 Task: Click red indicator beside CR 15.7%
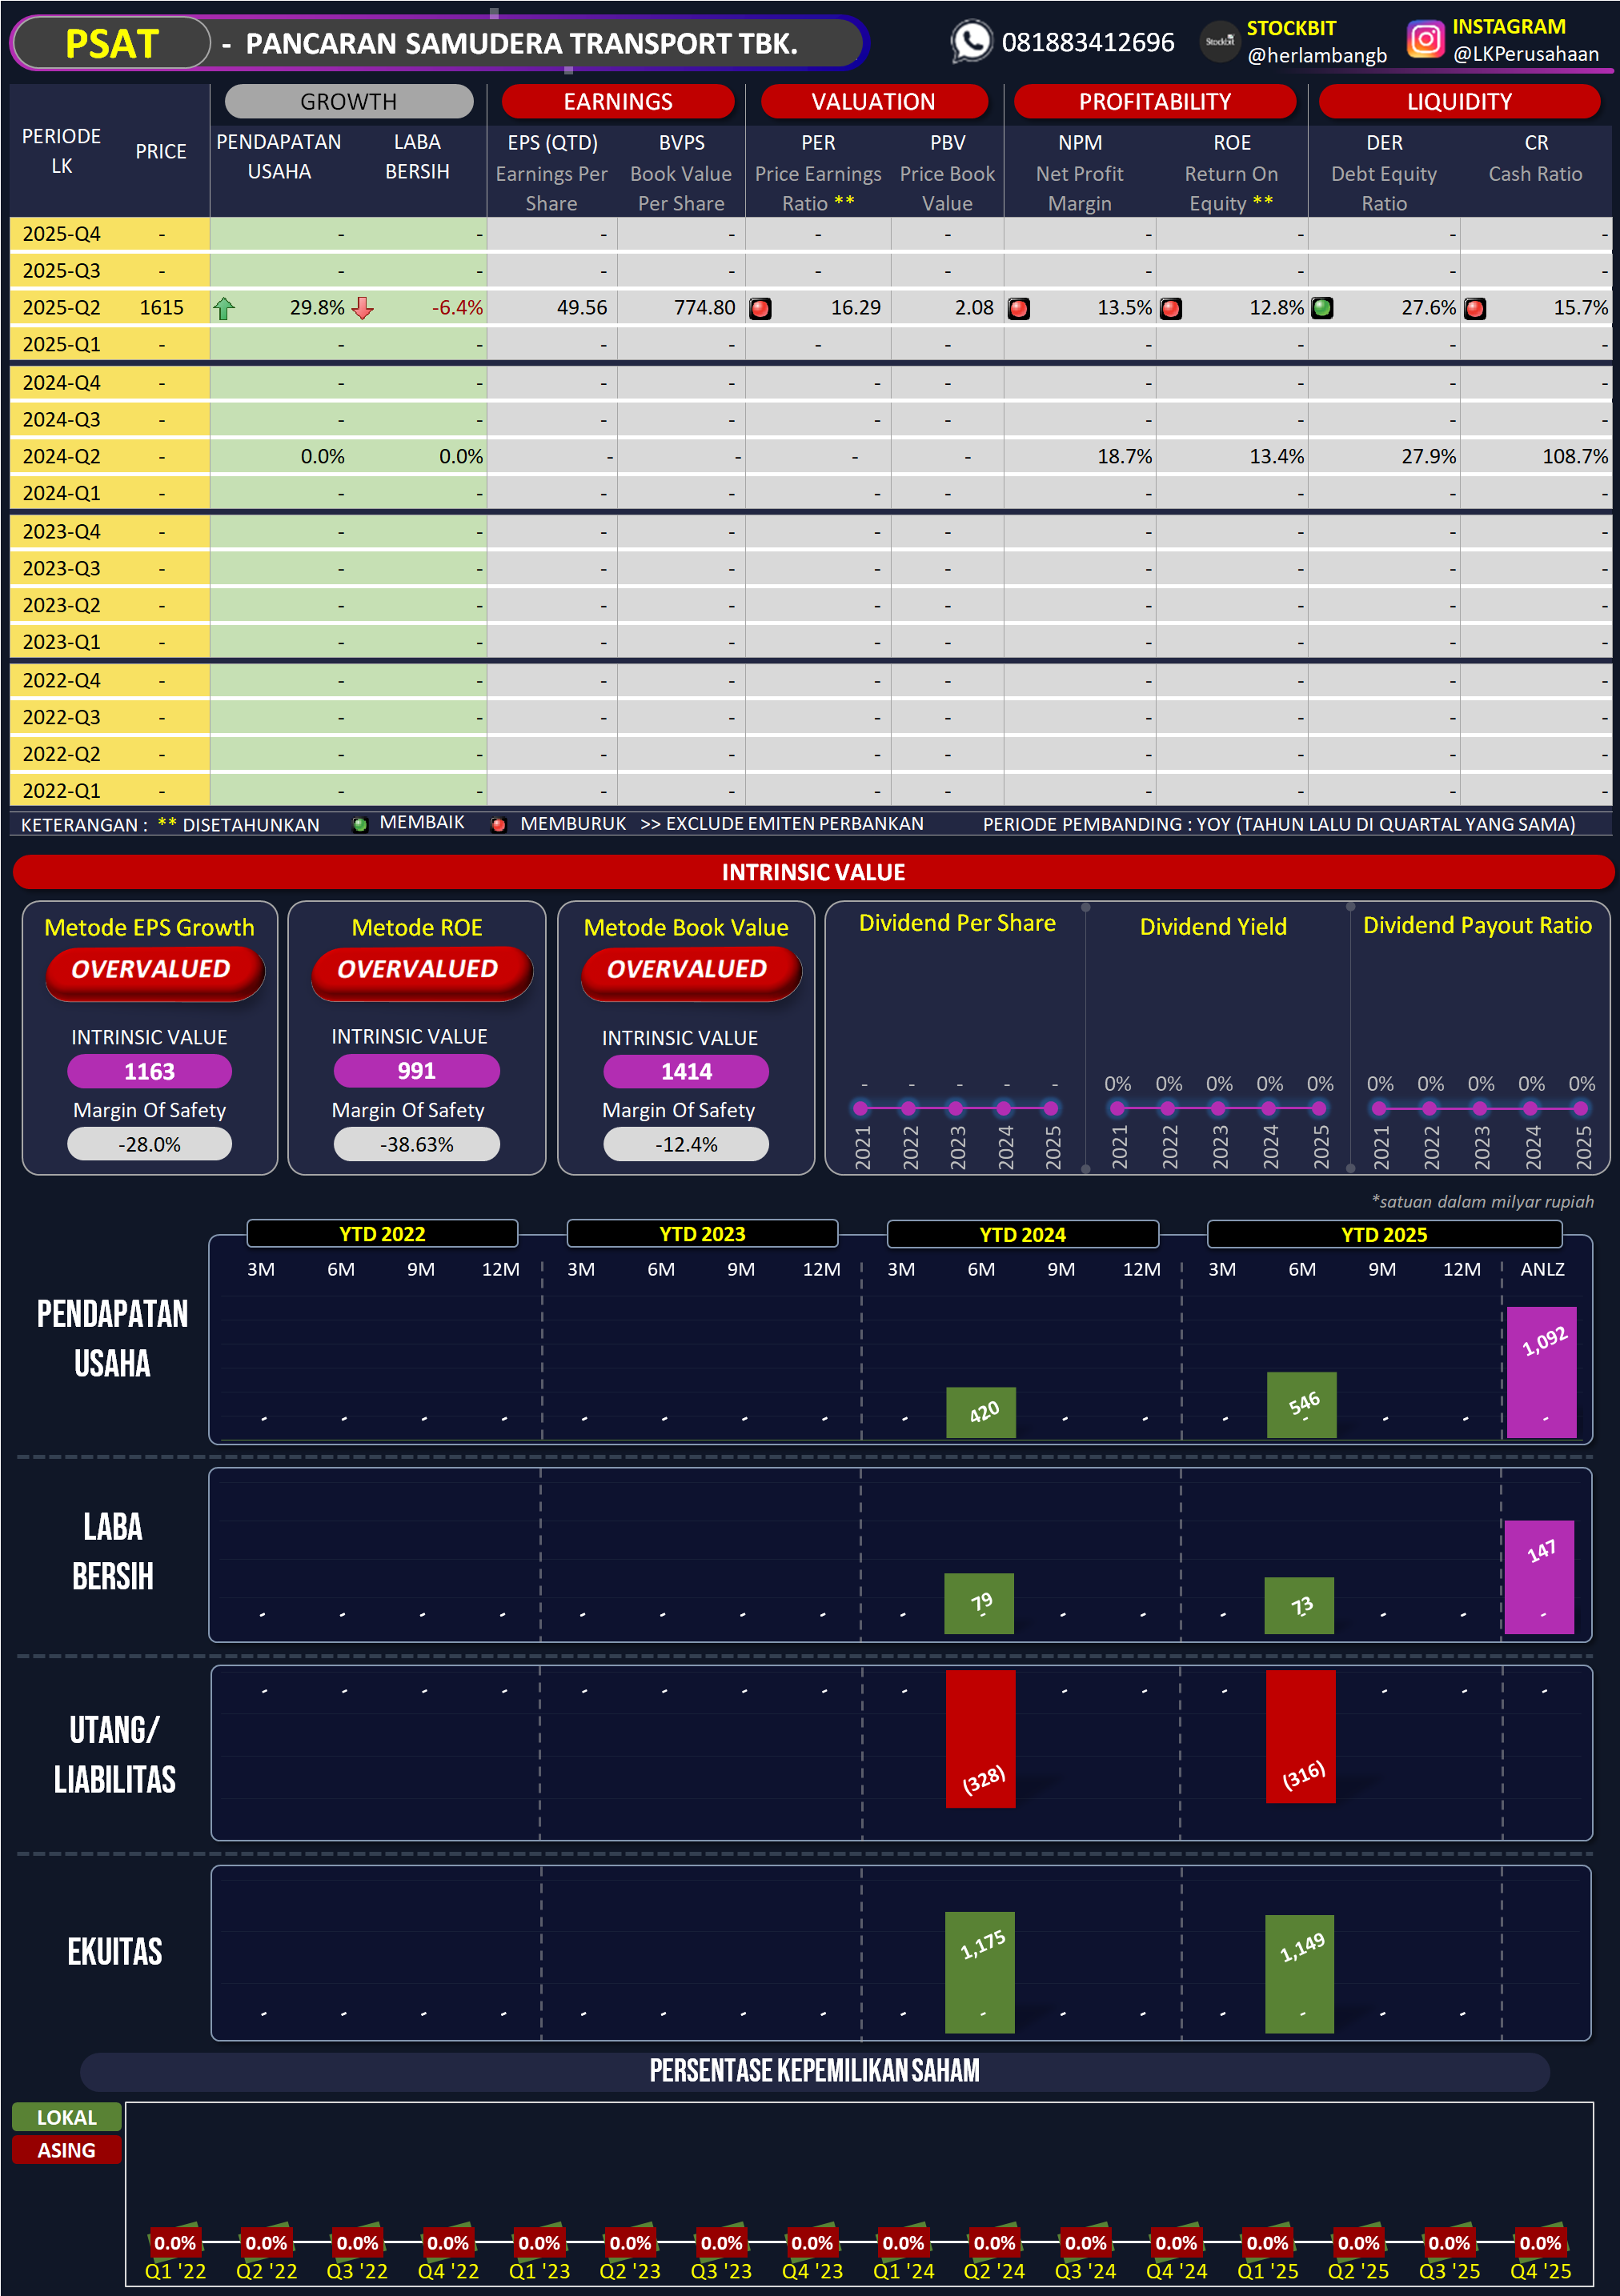[x=1474, y=309]
